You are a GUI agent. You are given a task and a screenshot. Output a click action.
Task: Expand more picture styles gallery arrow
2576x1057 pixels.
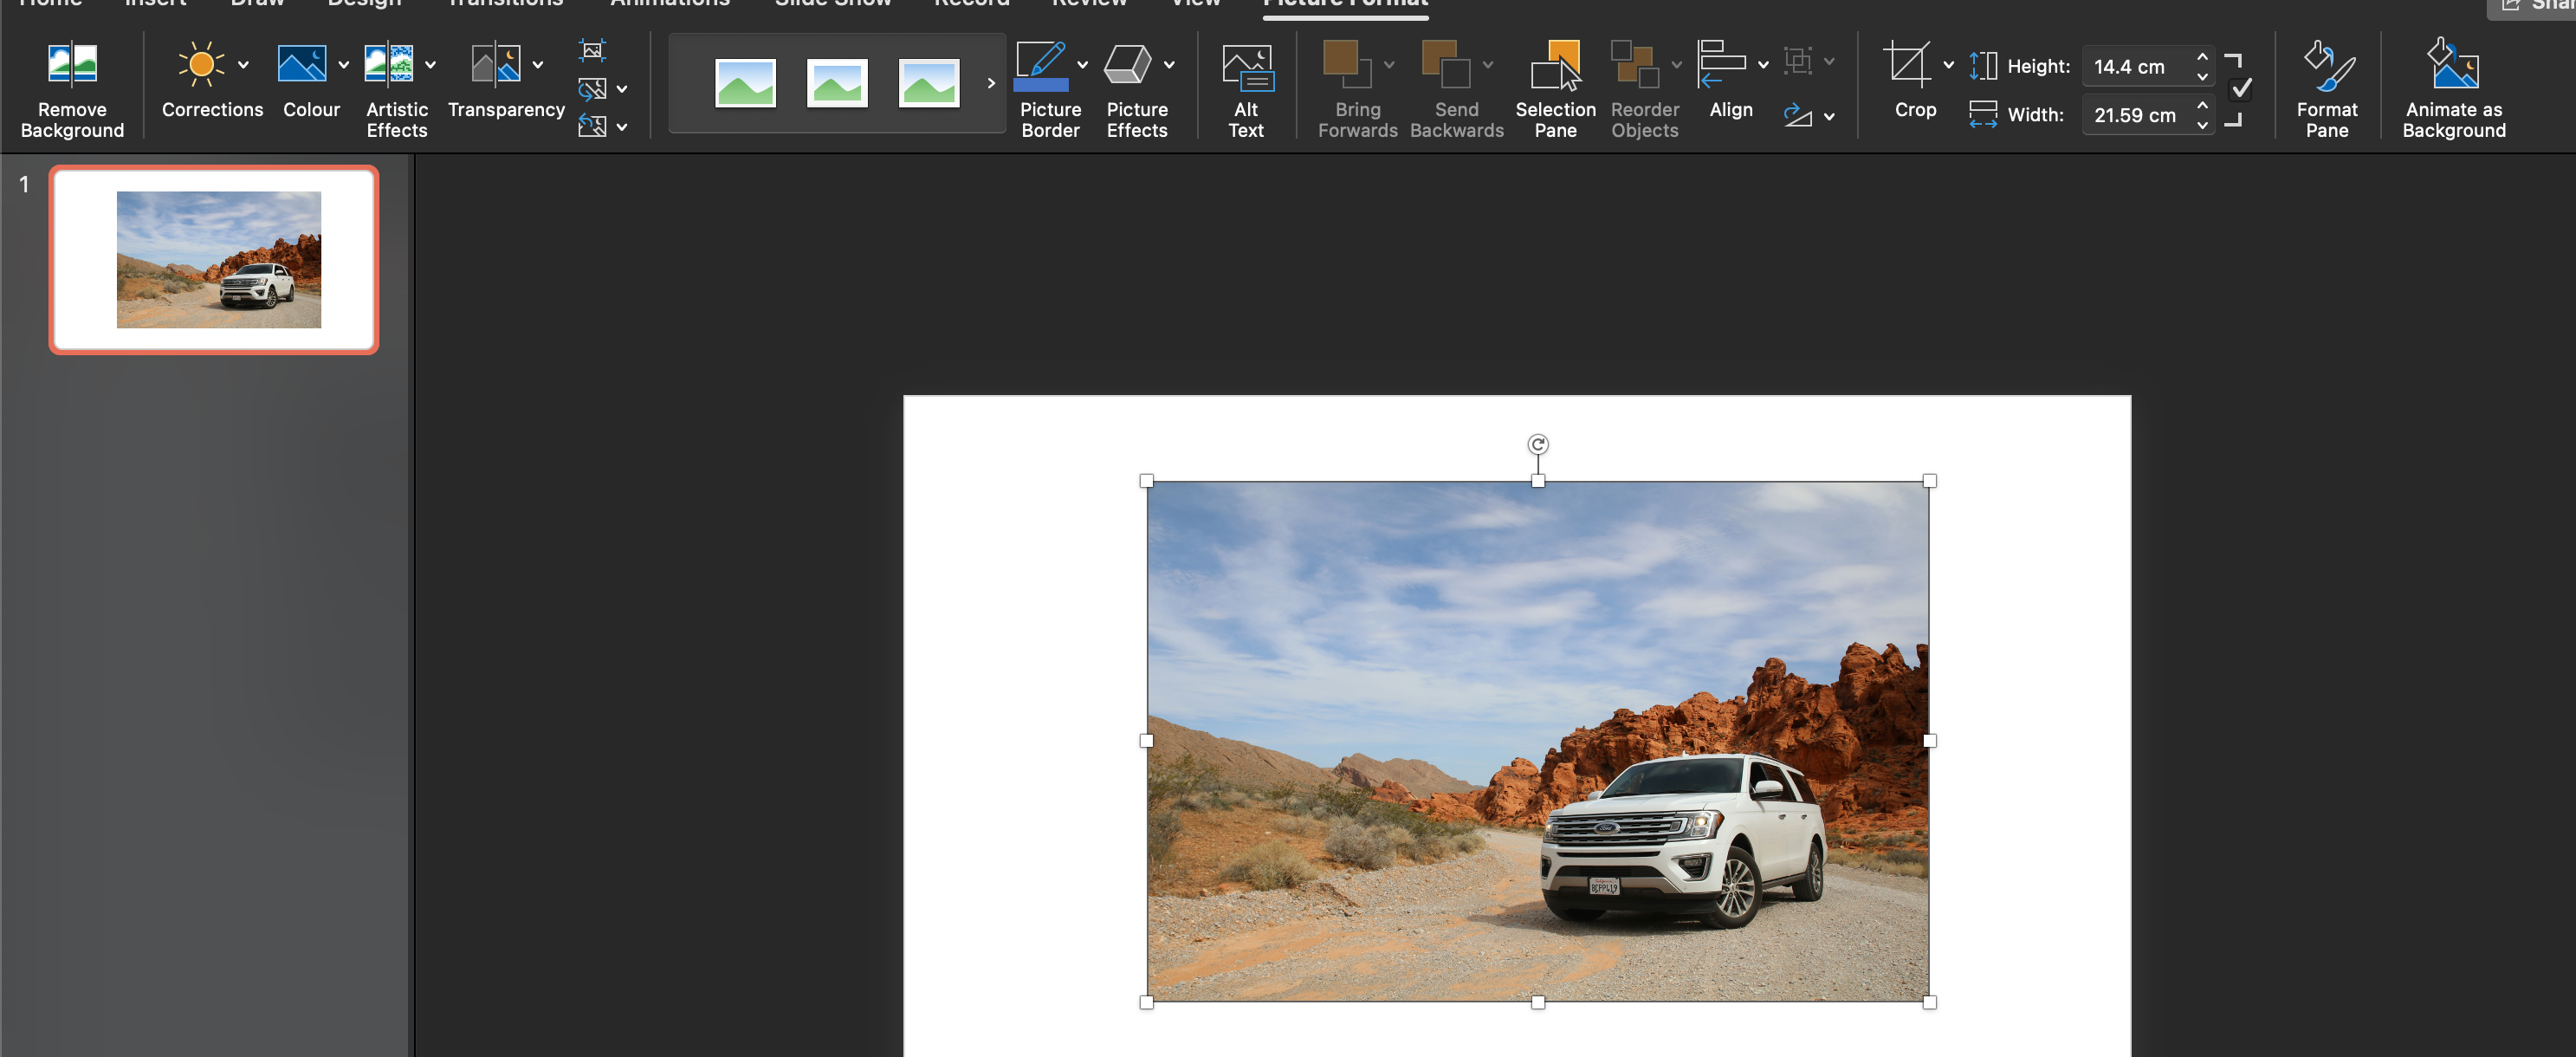click(x=991, y=83)
